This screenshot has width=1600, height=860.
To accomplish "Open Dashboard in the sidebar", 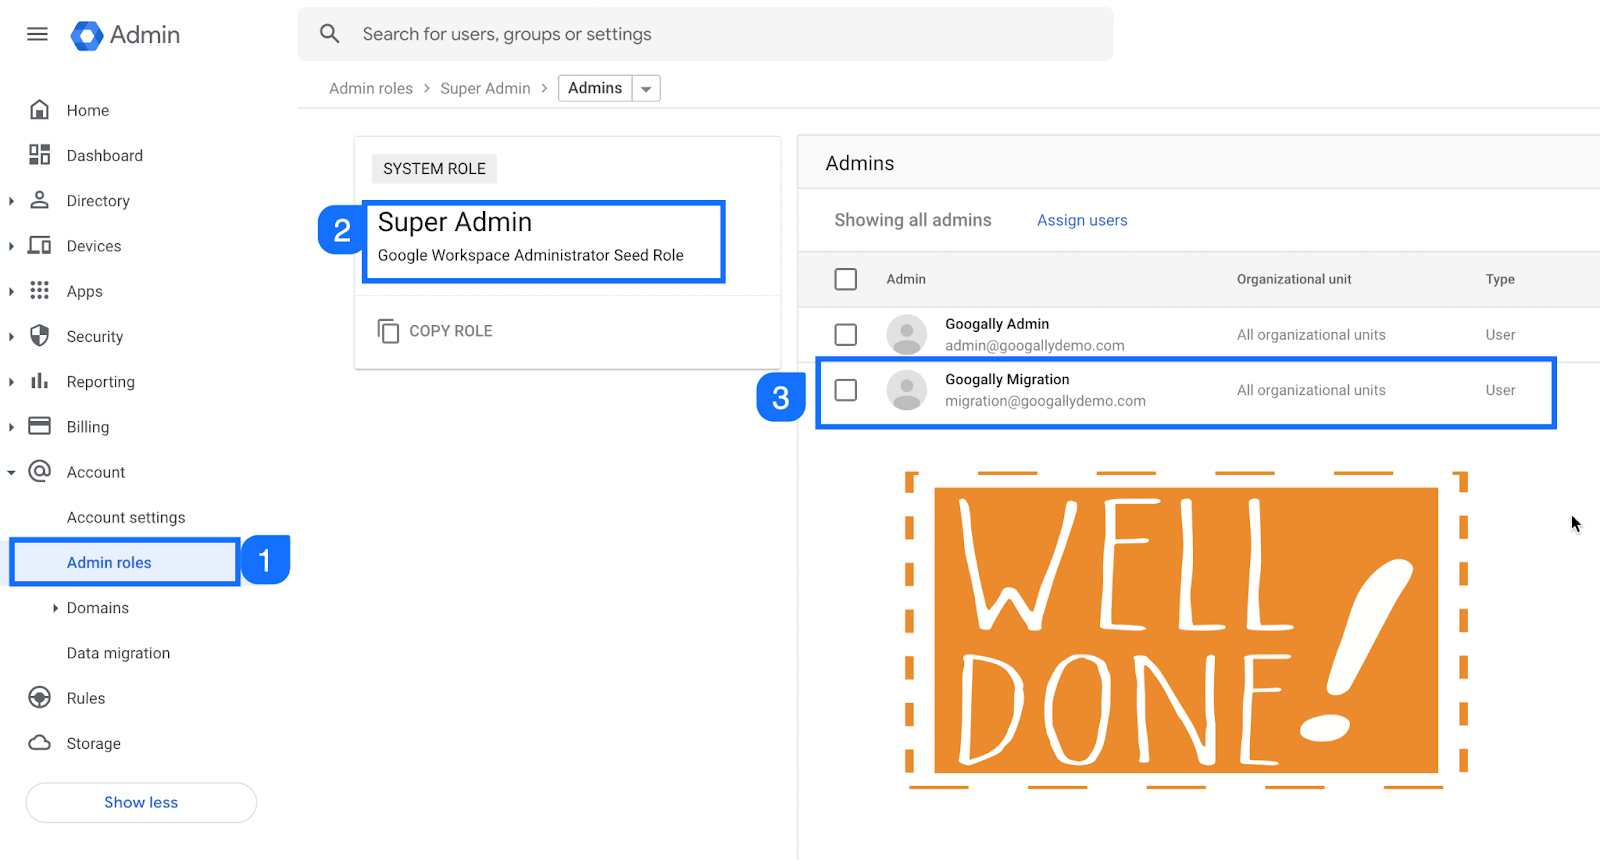I will pyautogui.click(x=105, y=155).
